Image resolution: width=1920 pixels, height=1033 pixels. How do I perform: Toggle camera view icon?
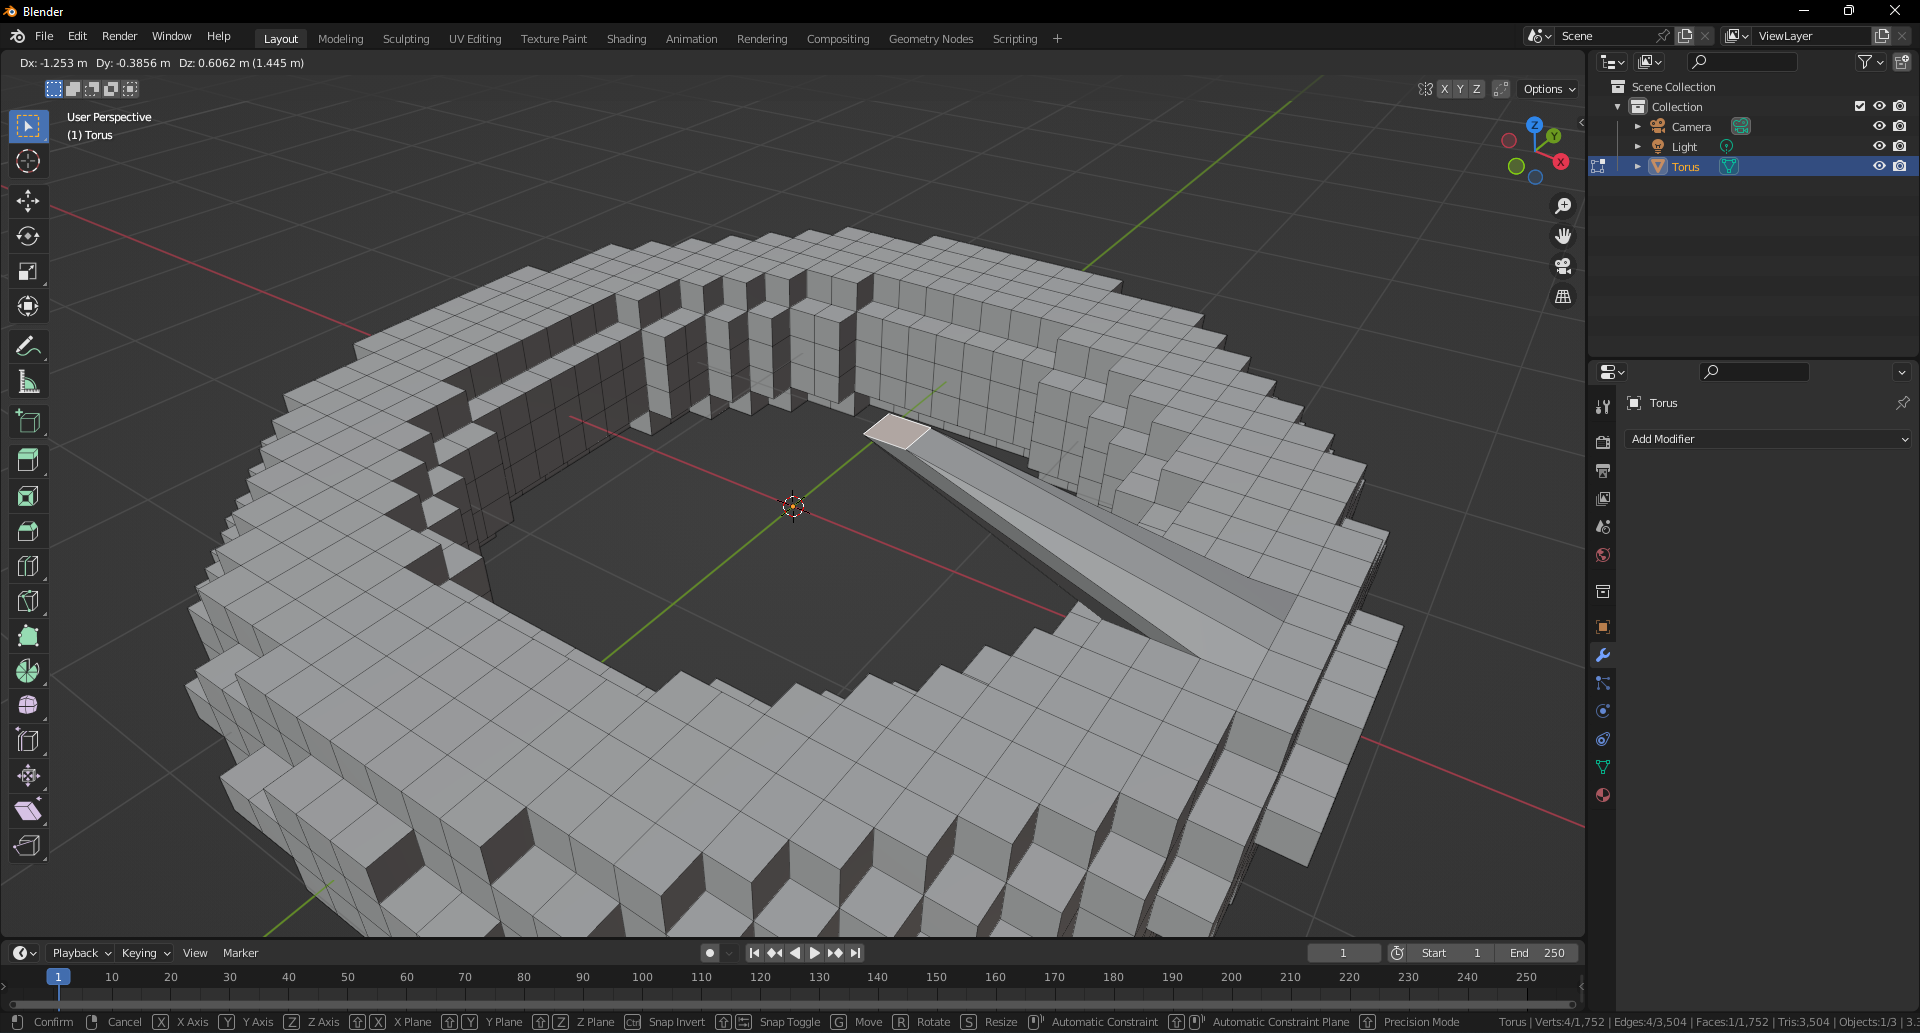[1563, 266]
